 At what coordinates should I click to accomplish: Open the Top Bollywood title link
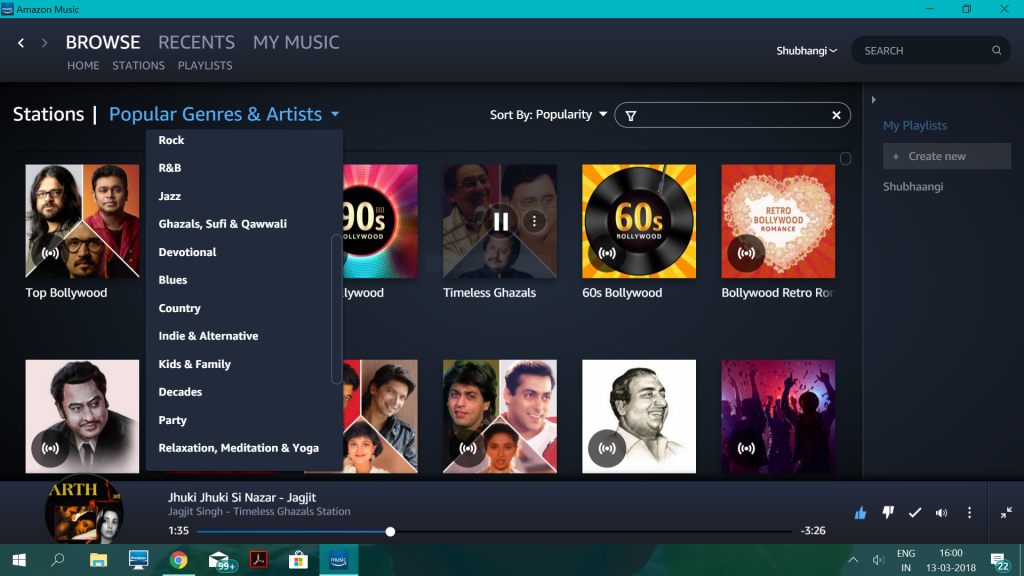pos(66,293)
